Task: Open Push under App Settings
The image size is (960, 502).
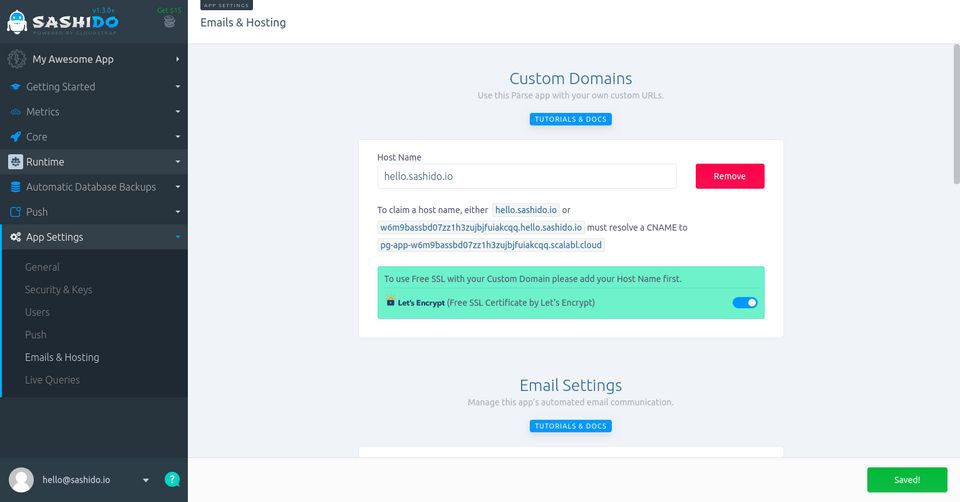Action: (36, 335)
